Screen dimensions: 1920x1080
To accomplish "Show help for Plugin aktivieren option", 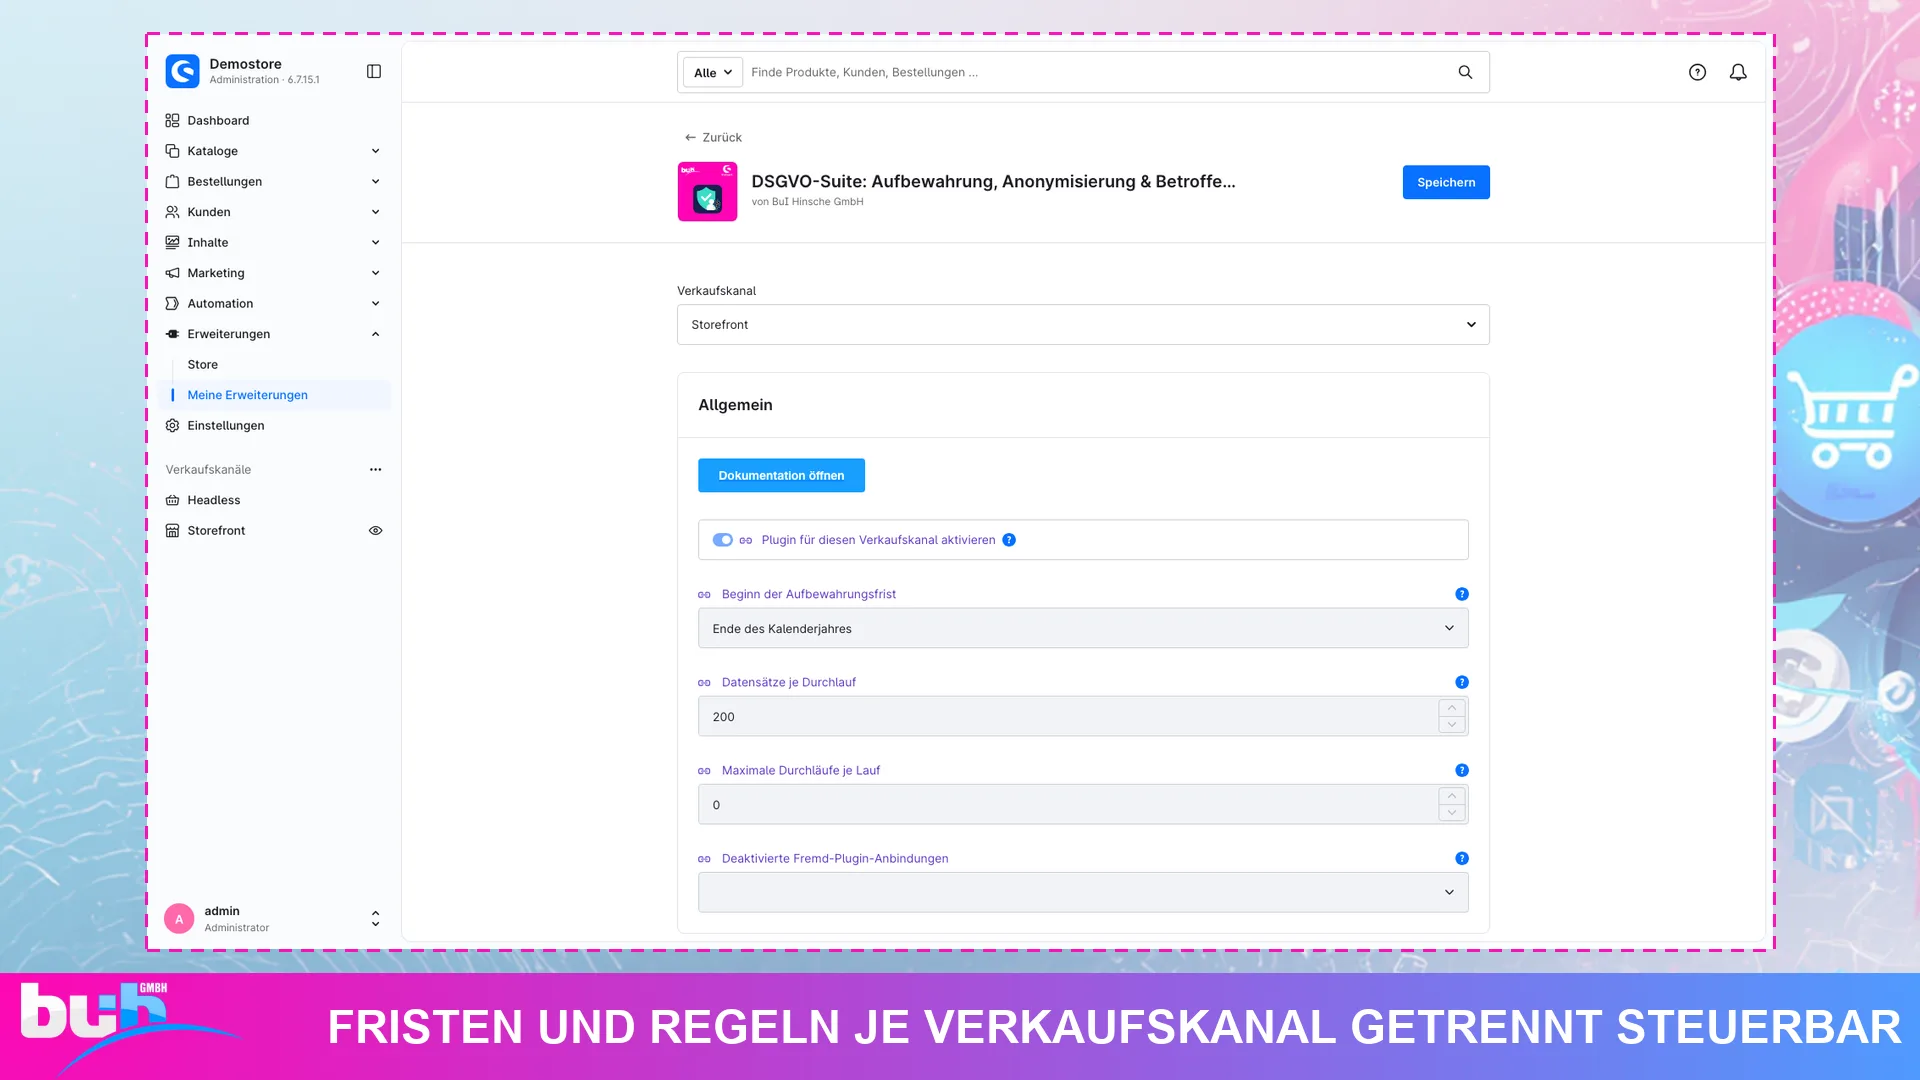I will pyautogui.click(x=1009, y=540).
